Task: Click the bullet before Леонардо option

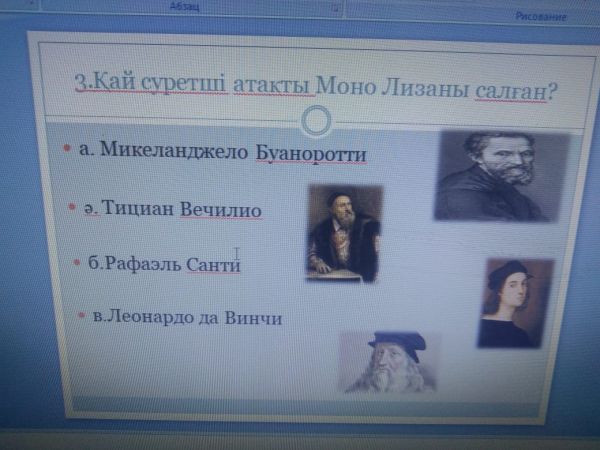Action: pos(81,315)
